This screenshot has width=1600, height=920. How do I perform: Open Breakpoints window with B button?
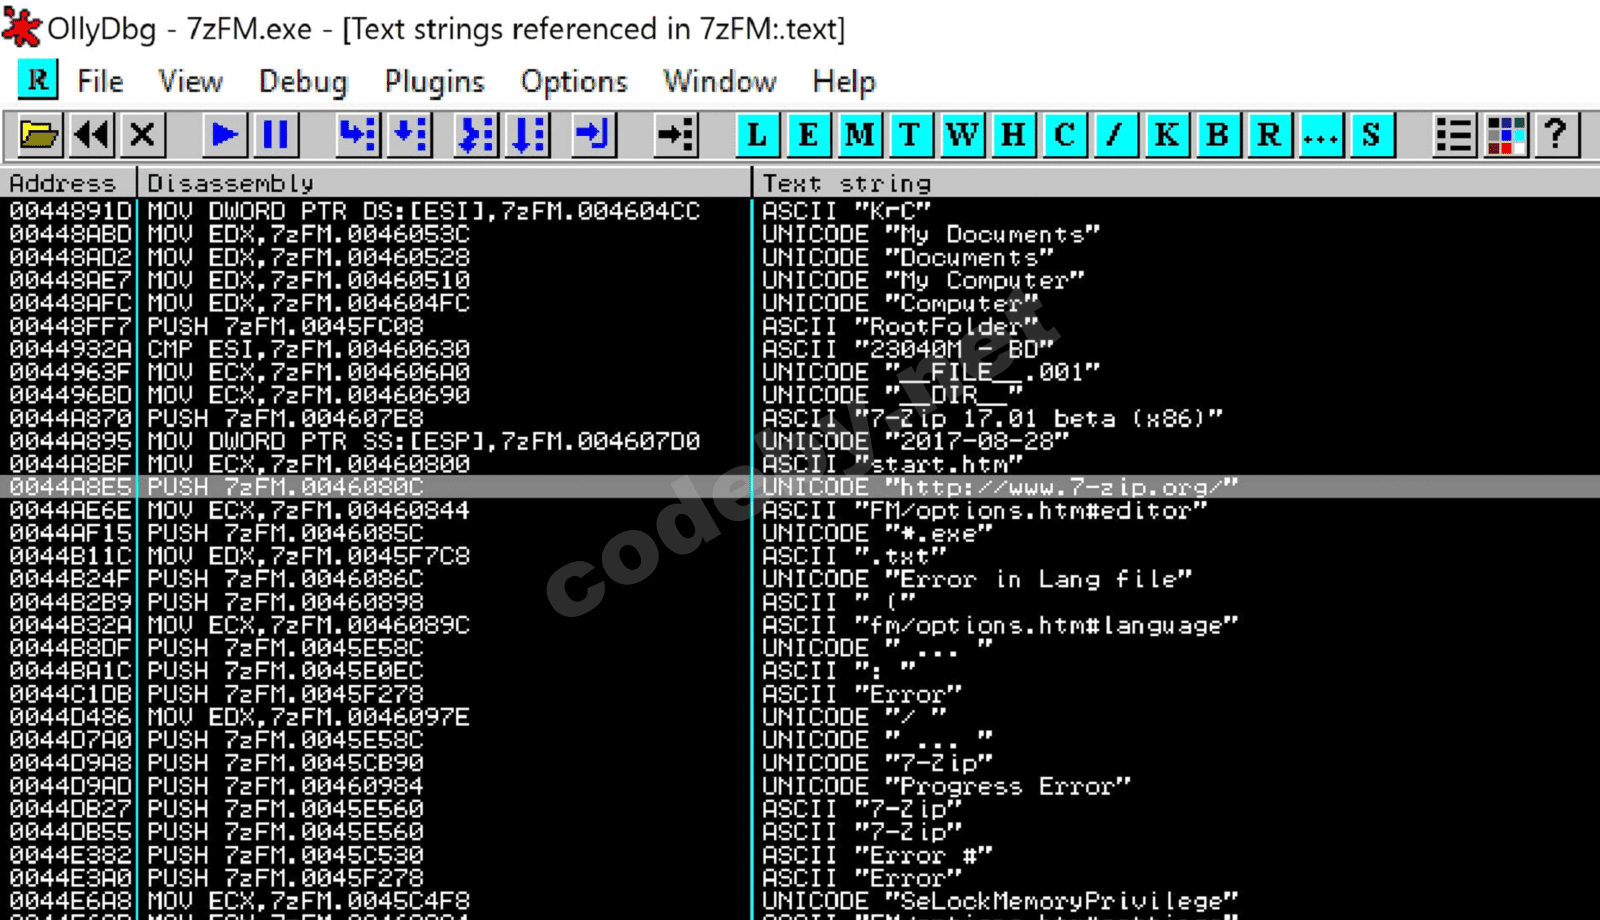[1217, 135]
